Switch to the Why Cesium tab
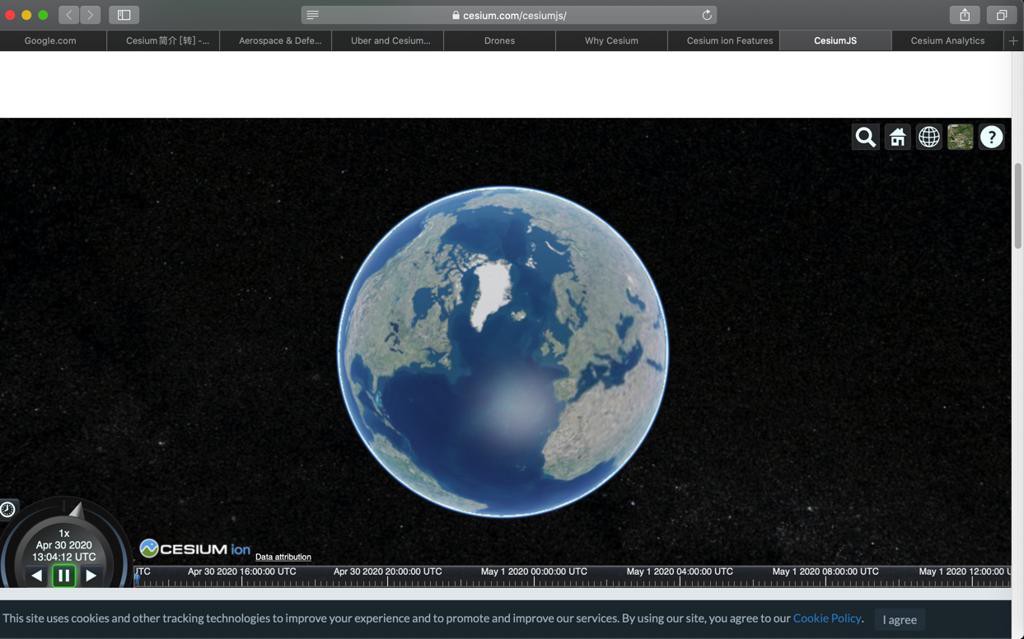The width and height of the screenshot is (1024, 639). 611,41
